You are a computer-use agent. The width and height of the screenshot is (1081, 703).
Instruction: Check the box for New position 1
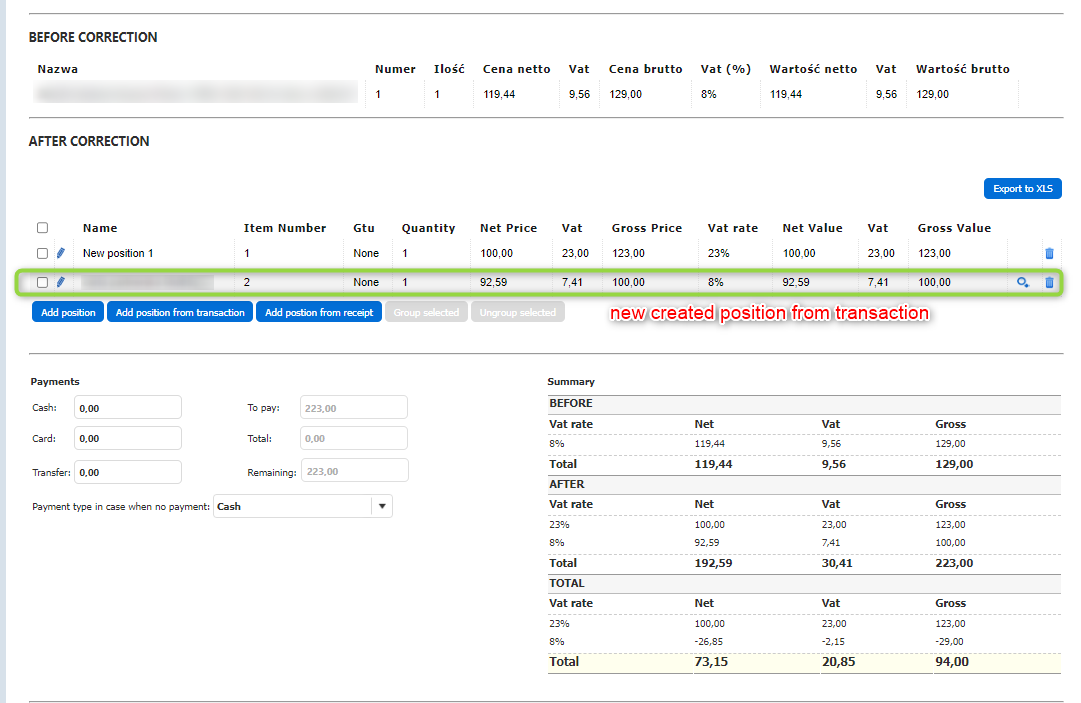[x=42, y=254]
